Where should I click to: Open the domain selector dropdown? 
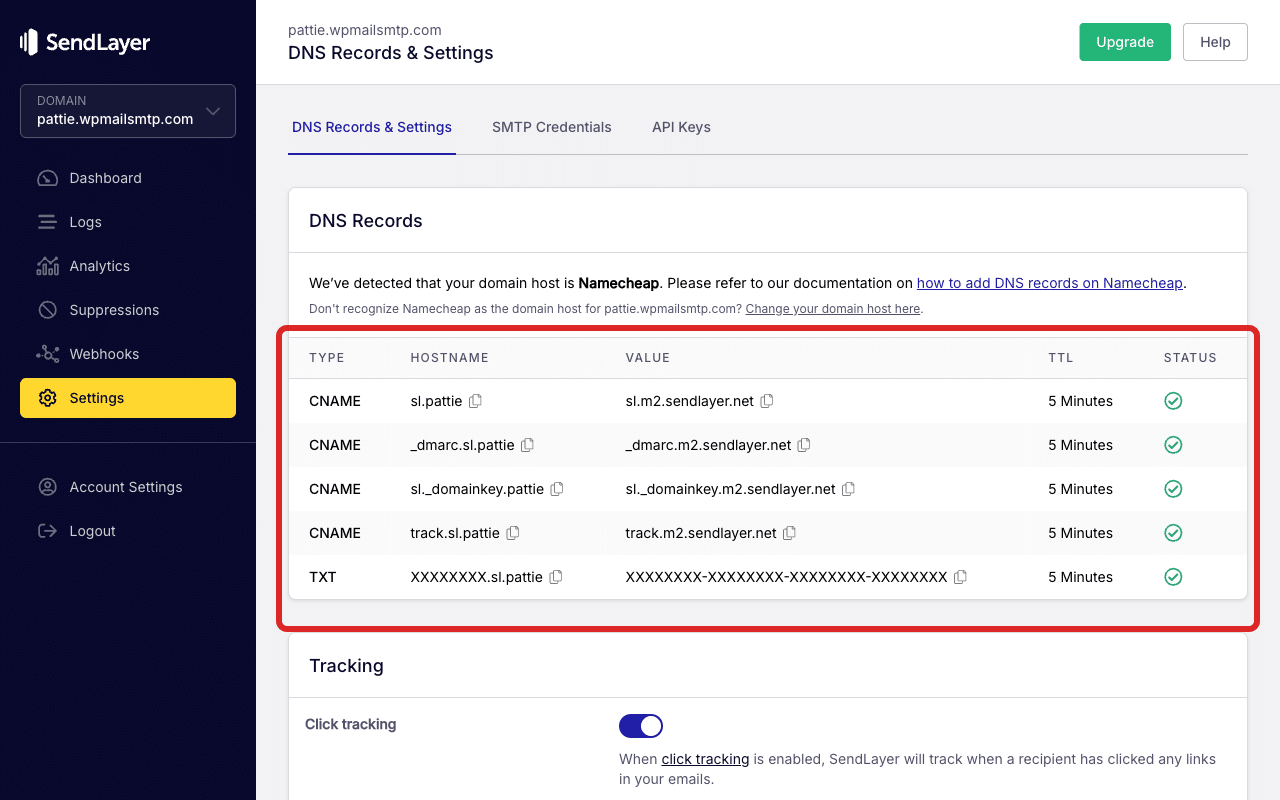tap(128, 110)
